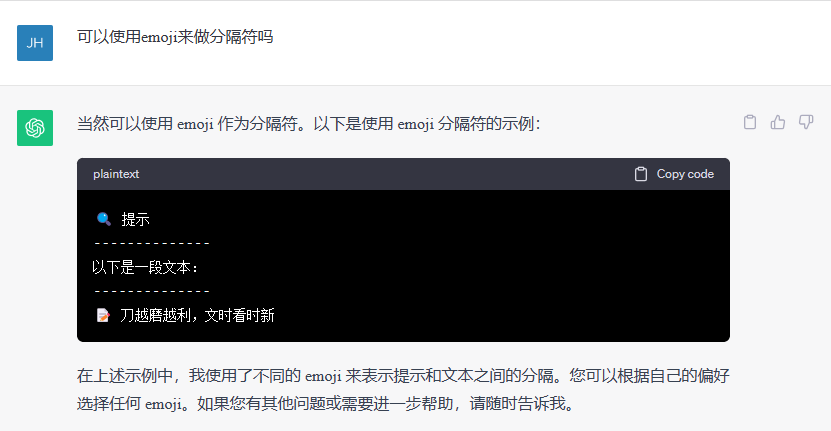Click the user message about emoji 分隔符
The image size is (831, 431).
click(175, 37)
